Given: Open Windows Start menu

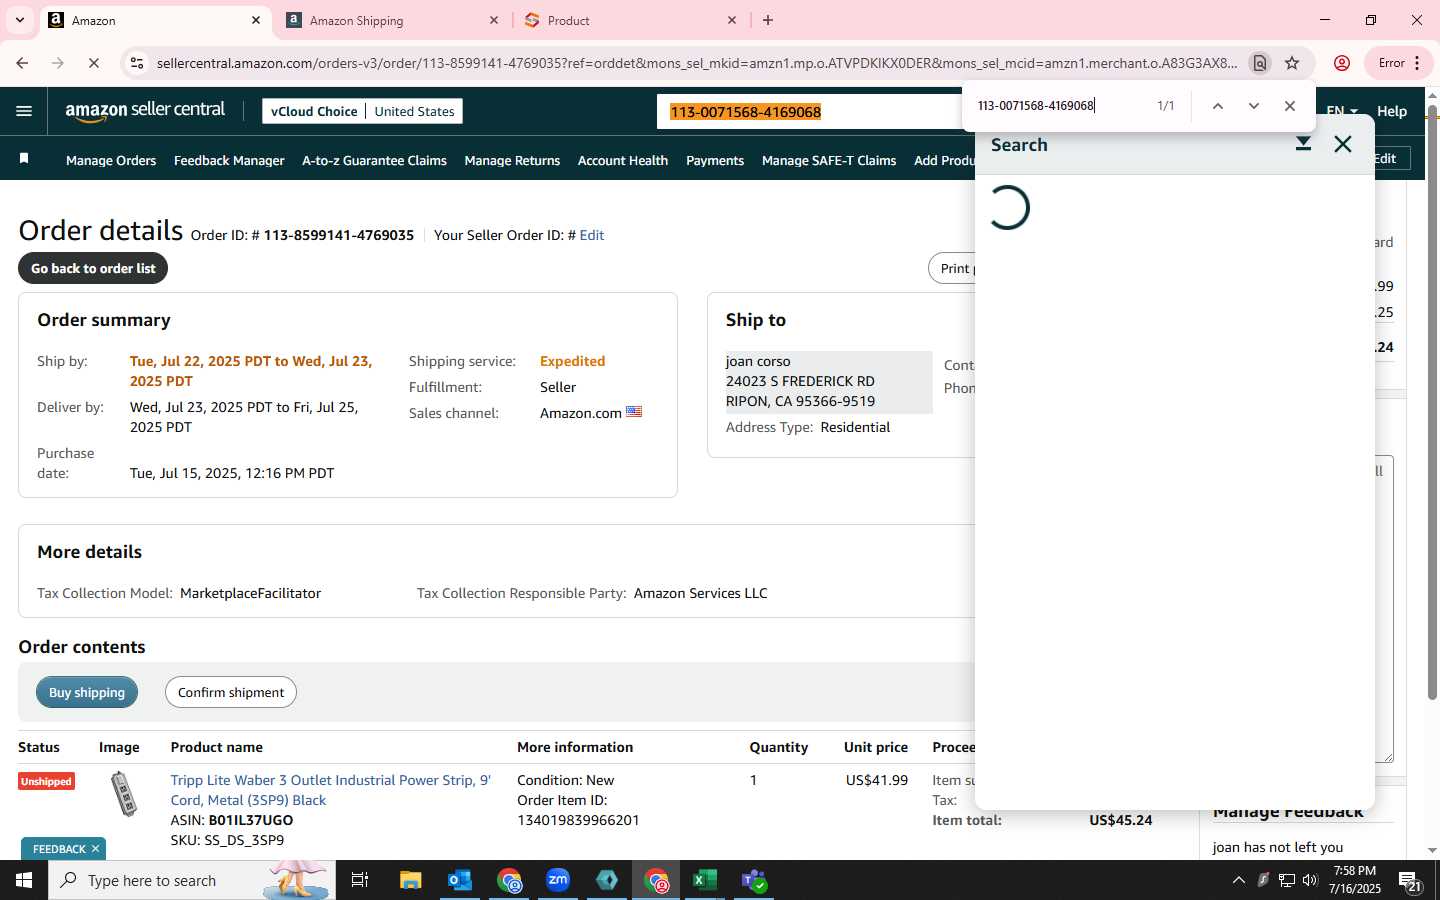Looking at the screenshot, I should [x=24, y=880].
